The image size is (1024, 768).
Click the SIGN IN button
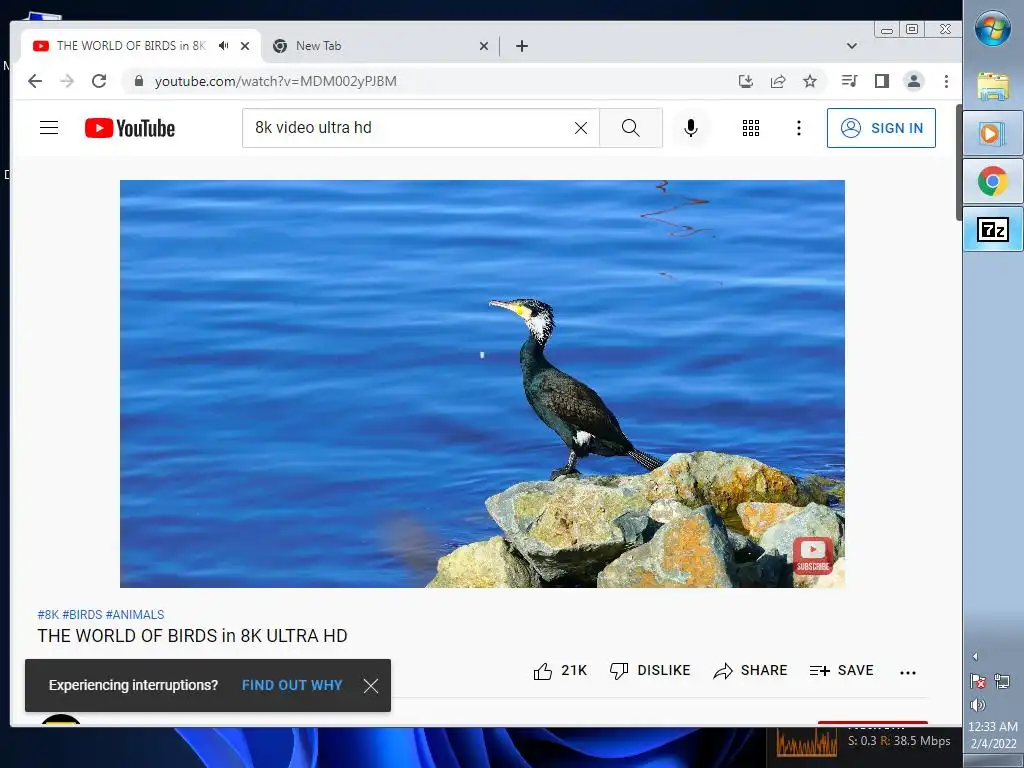[x=881, y=128]
